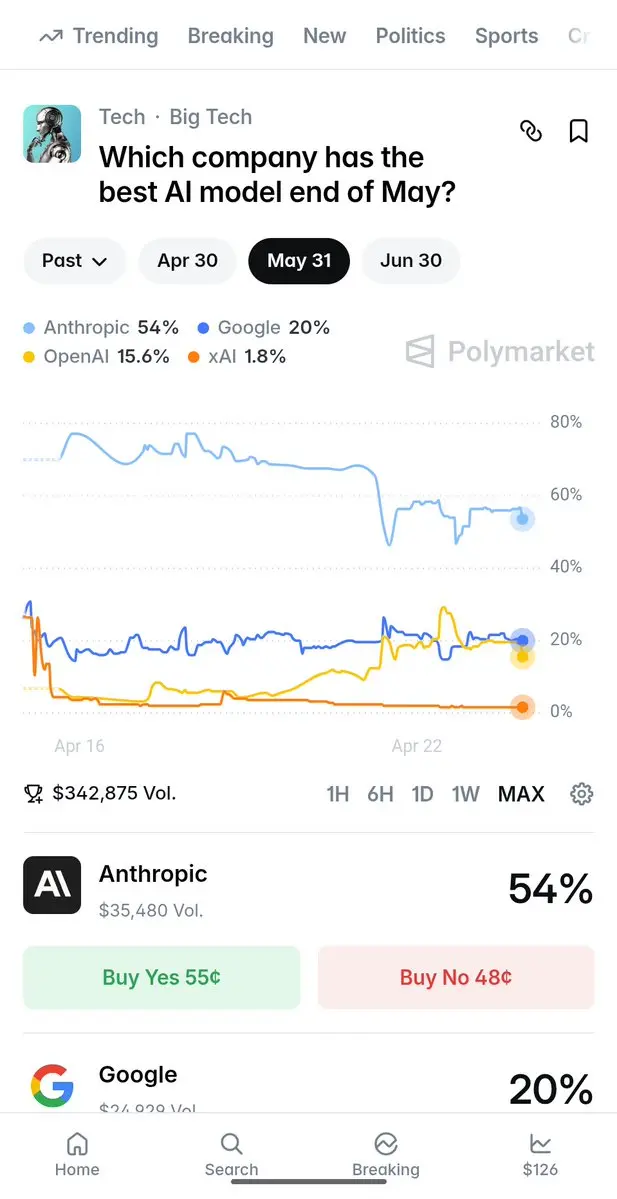Buy No on Anthropic at 48 cents
This screenshot has height=1199, width=617.
456,977
